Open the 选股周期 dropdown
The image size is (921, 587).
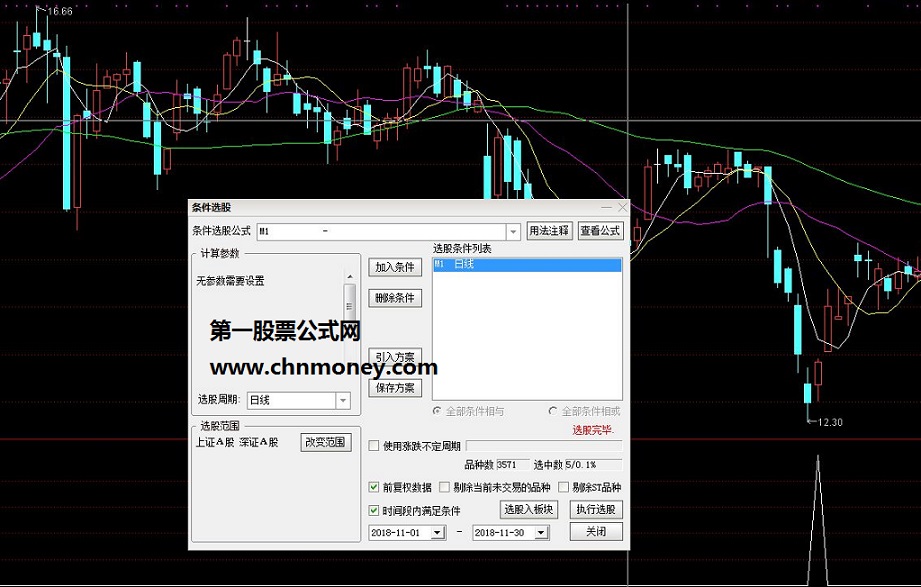click(x=343, y=401)
